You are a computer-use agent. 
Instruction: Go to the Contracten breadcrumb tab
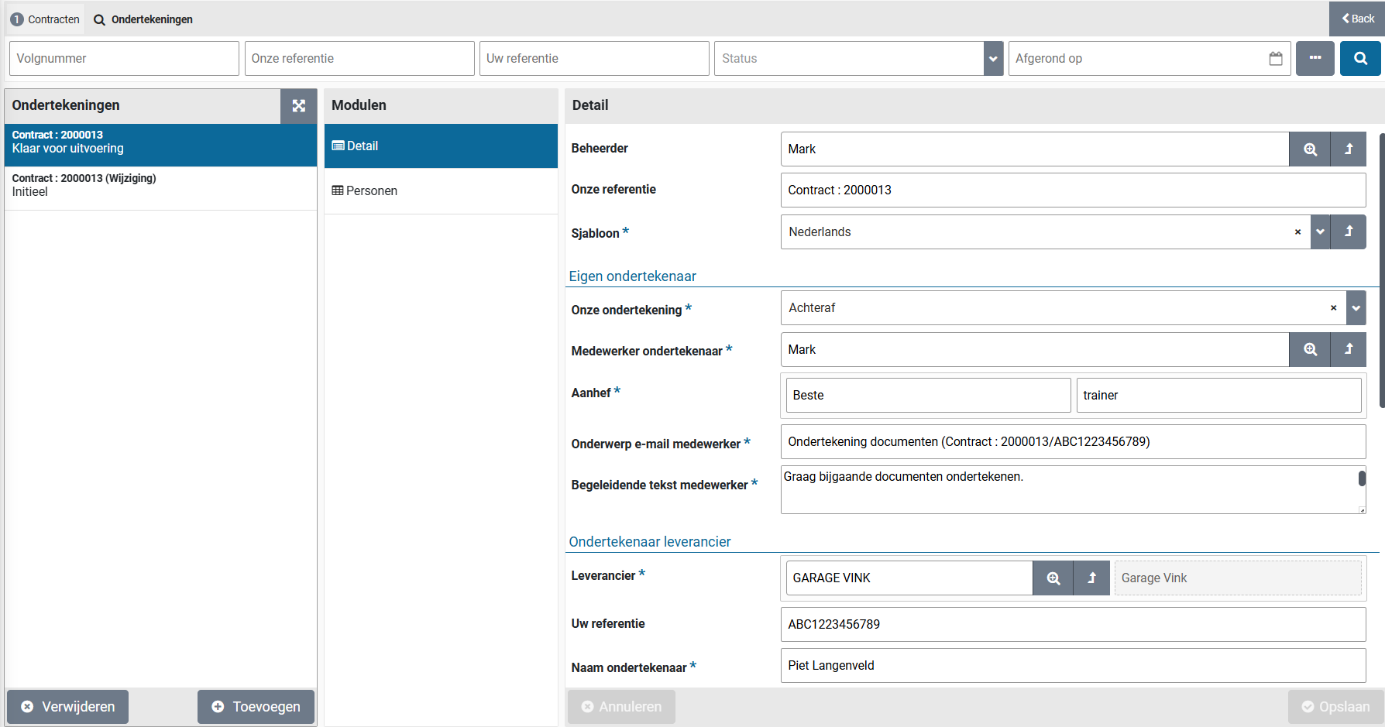[46, 19]
